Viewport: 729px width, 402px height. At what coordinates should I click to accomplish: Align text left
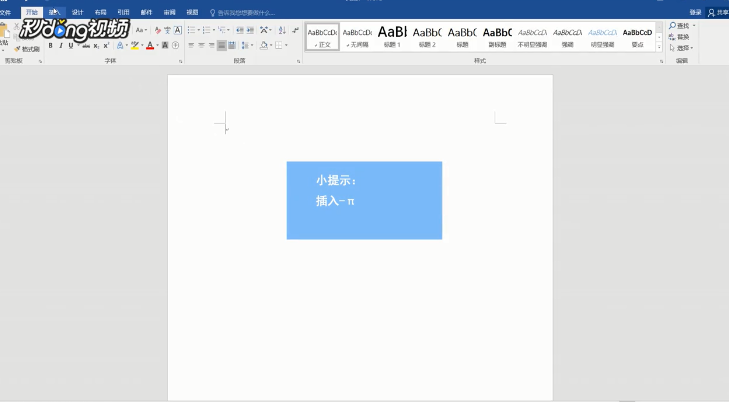click(191, 46)
